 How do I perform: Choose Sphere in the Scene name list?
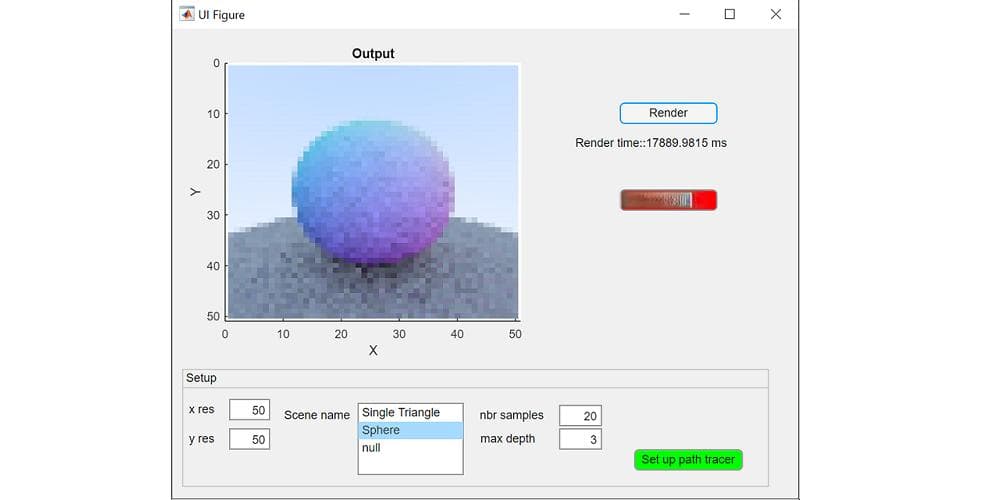coord(410,430)
